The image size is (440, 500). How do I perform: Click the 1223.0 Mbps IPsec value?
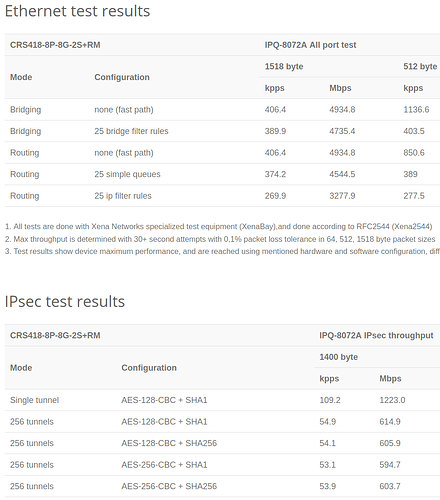coord(392,400)
